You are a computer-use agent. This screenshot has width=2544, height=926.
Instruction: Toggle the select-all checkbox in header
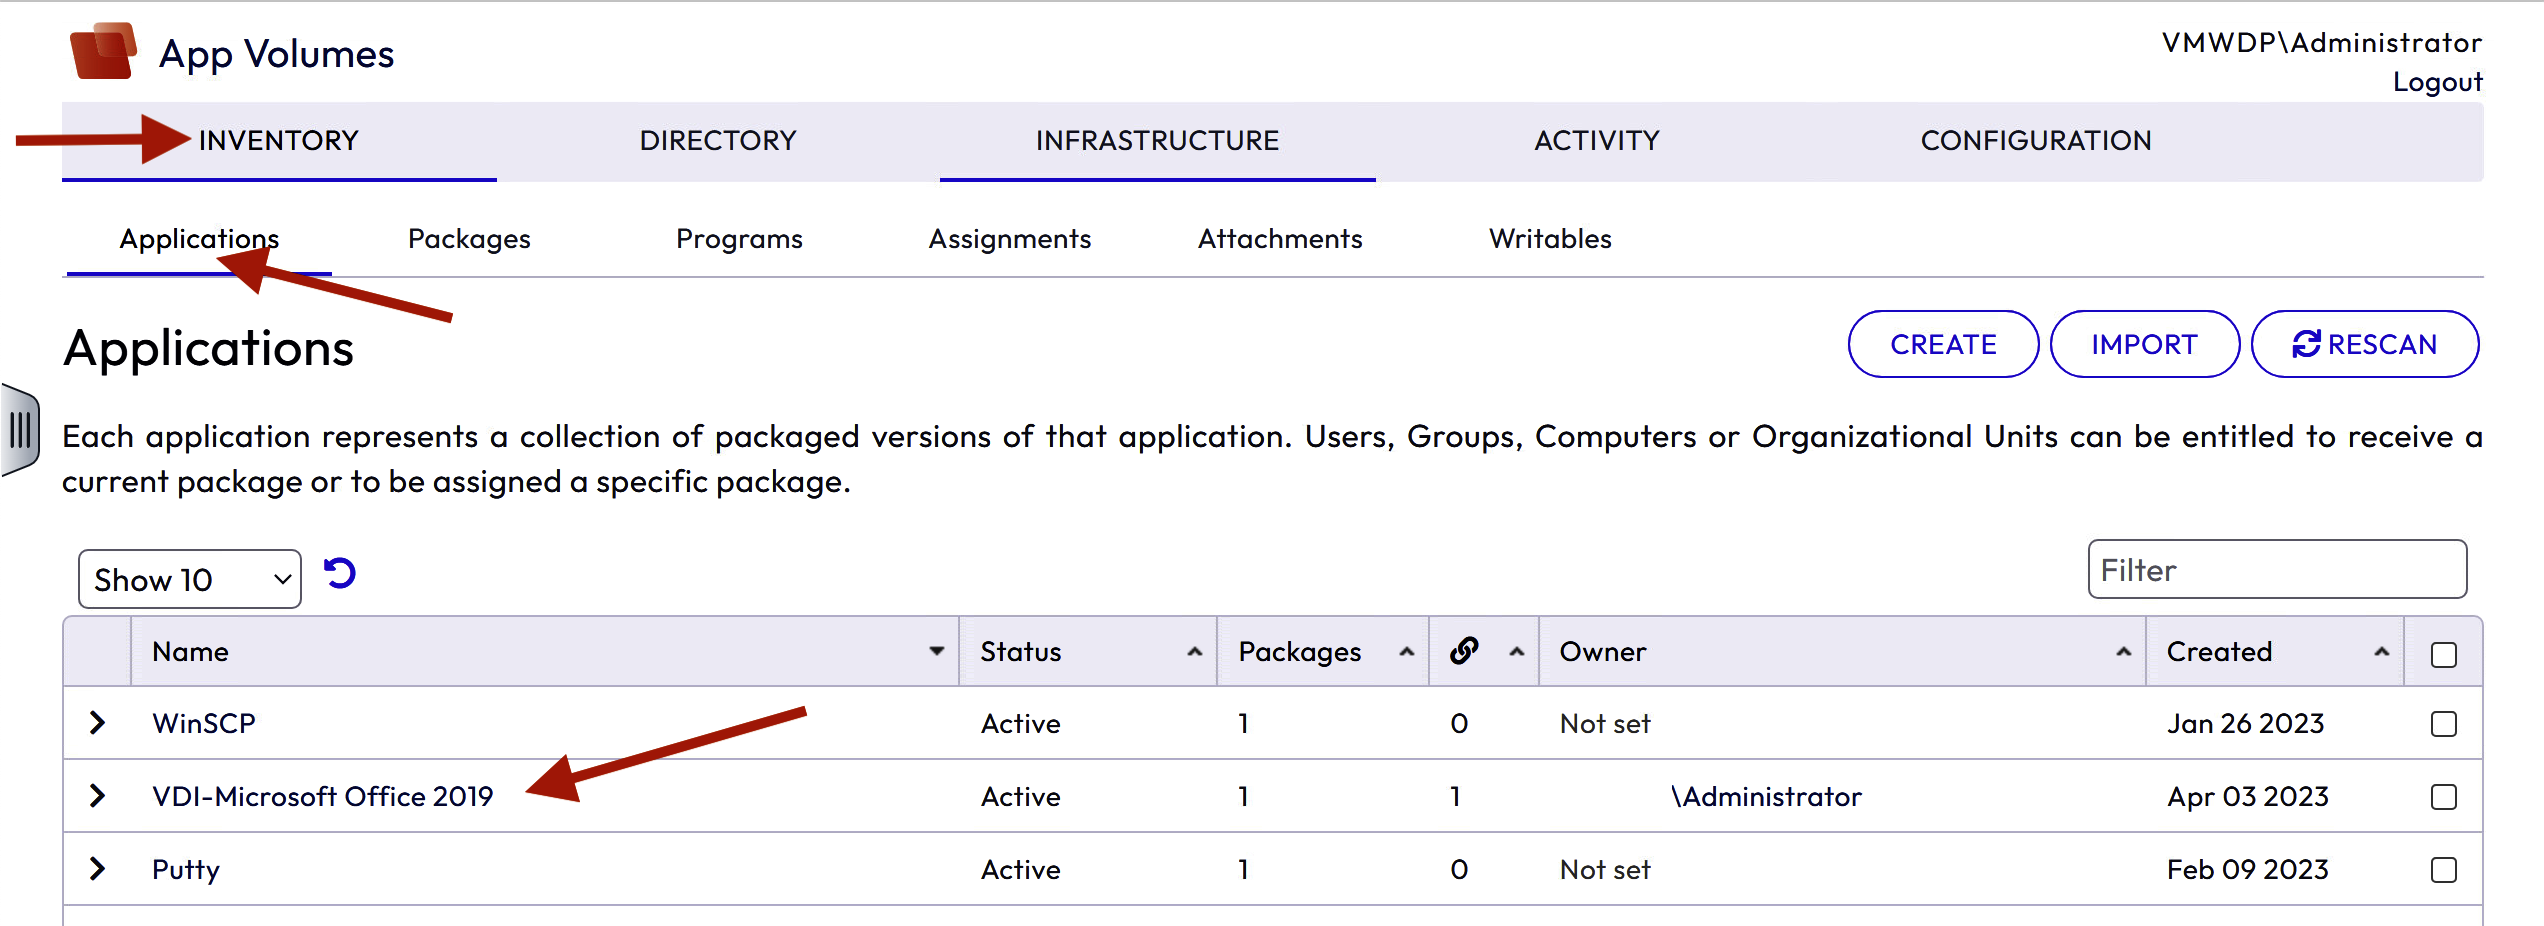coord(2443,655)
